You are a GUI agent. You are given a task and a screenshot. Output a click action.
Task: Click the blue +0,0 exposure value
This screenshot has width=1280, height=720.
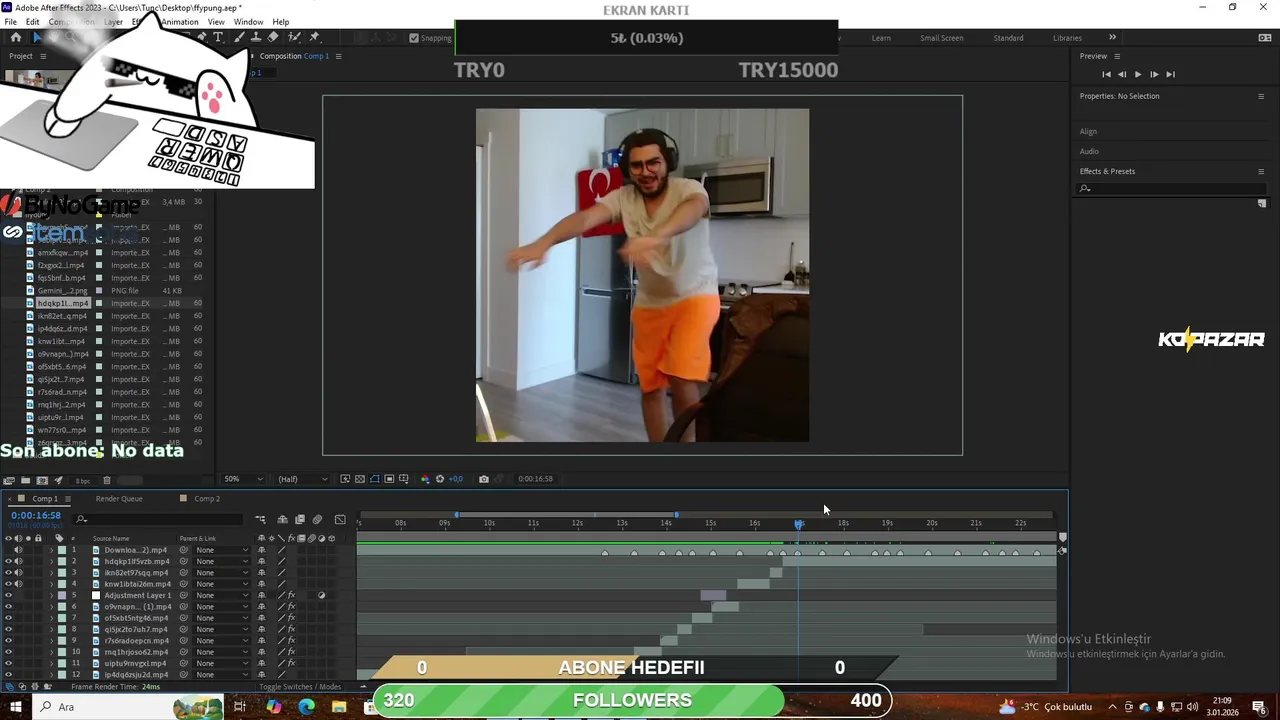(x=455, y=479)
